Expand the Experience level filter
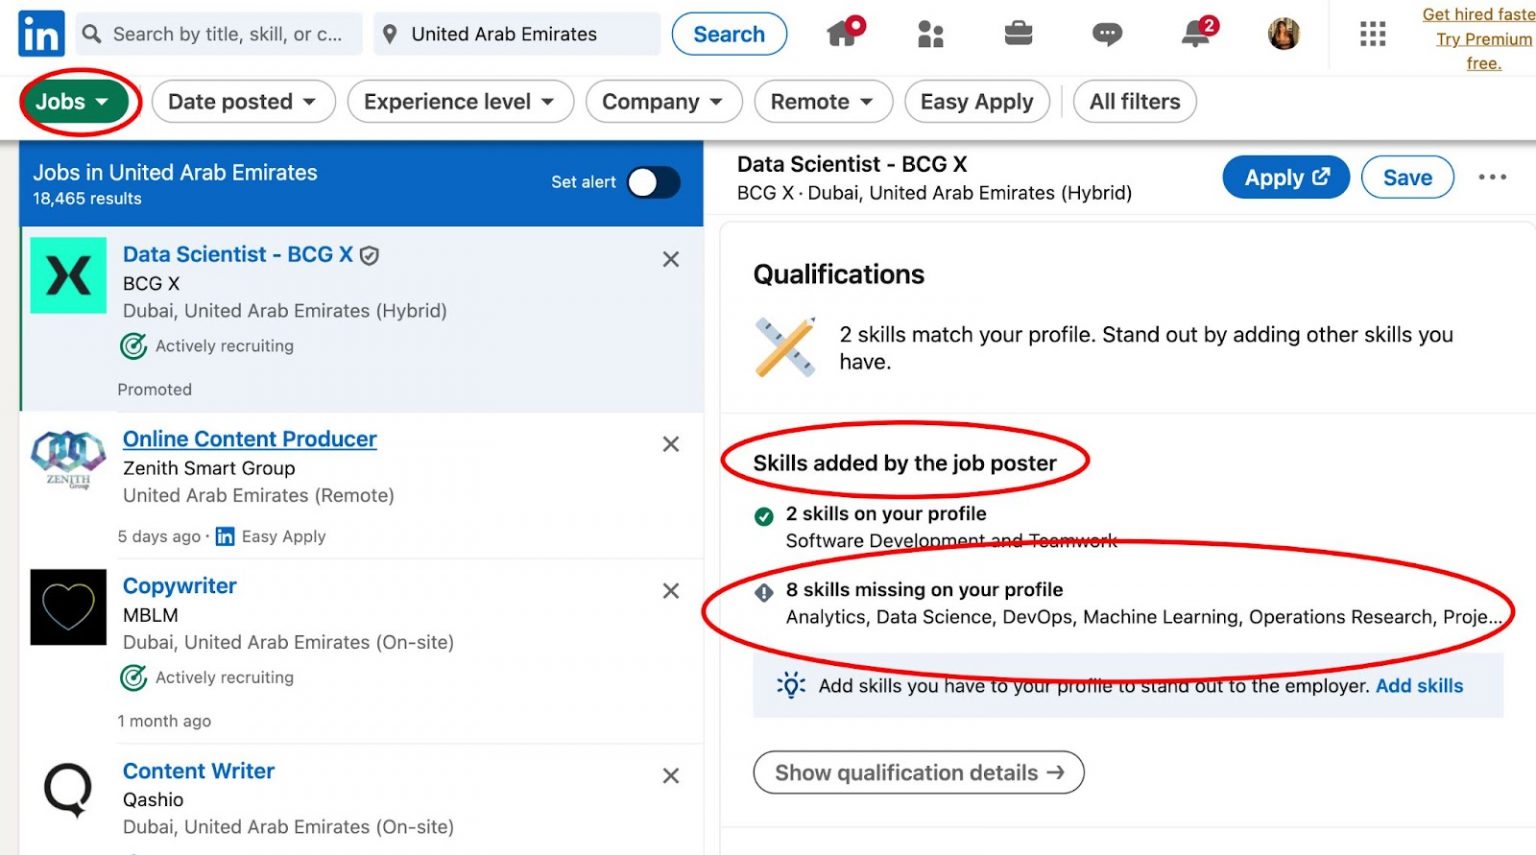The image size is (1536, 855). coord(459,101)
